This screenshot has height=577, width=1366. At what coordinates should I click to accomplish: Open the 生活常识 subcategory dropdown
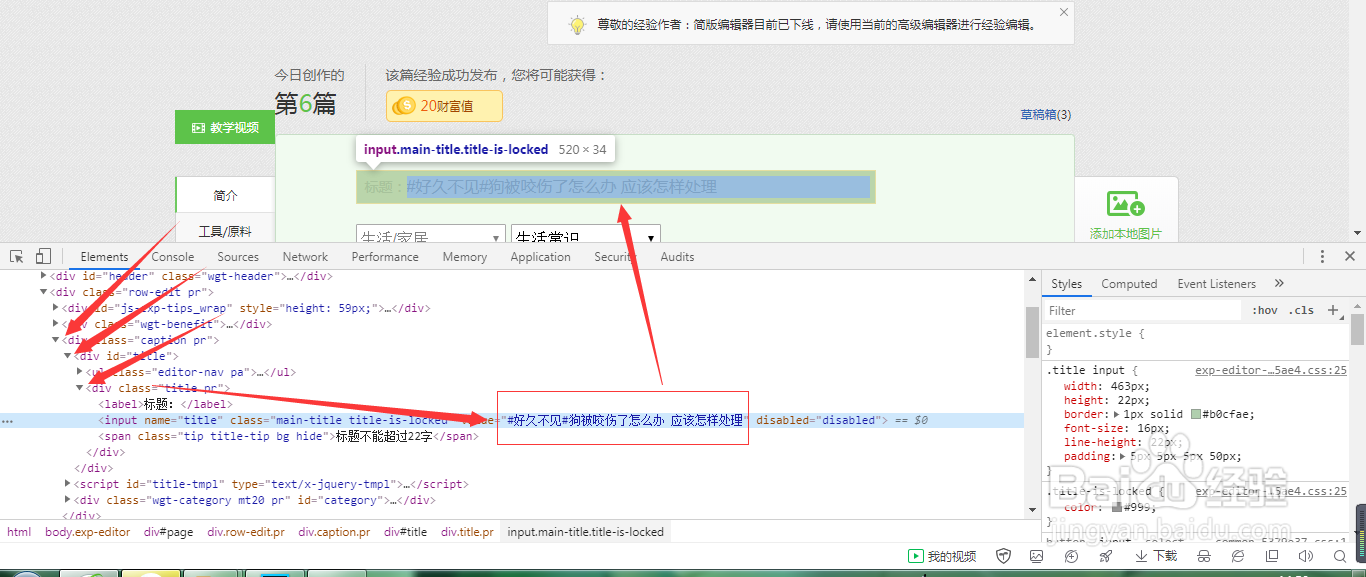[x=586, y=237]
